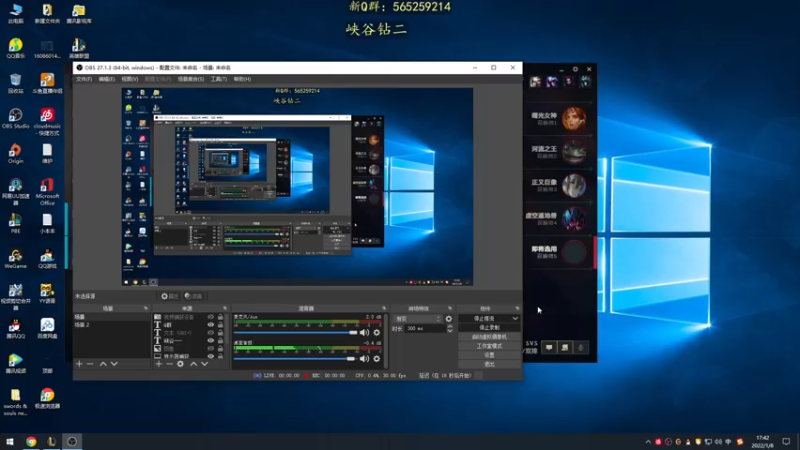800x450 pixels.
Task: Expand the 停止推流 button dropdown arrow
Action: (x=515, y=318)
